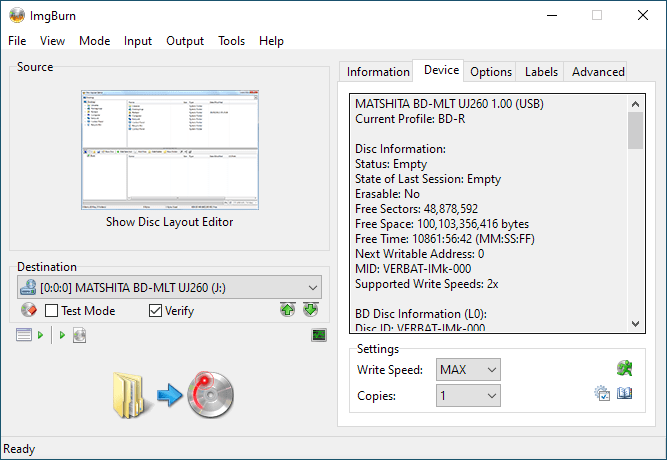
Task: Switch to the Options tab
Action: click(491, 71)
